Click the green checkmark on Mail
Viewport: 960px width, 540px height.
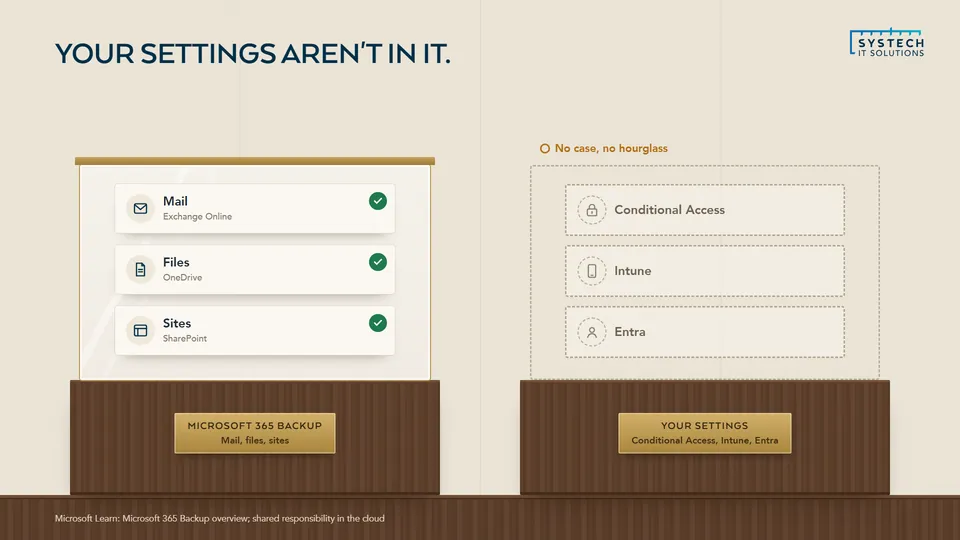pos(378,201)
